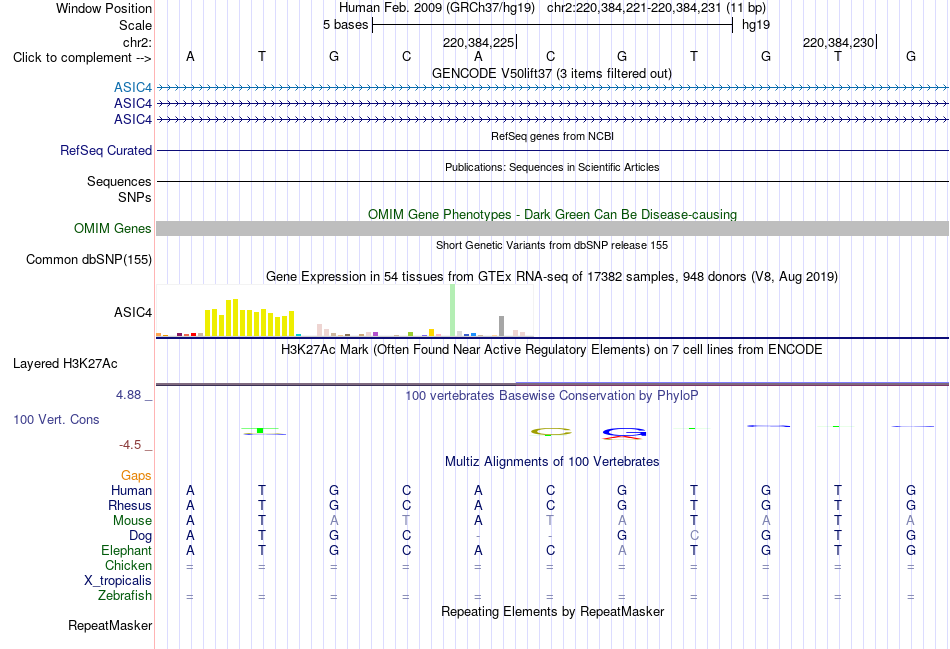This screenshot has height=649, width=950.
Task: Click the gray bar in GTEx chart
Action: coord(502,326)
